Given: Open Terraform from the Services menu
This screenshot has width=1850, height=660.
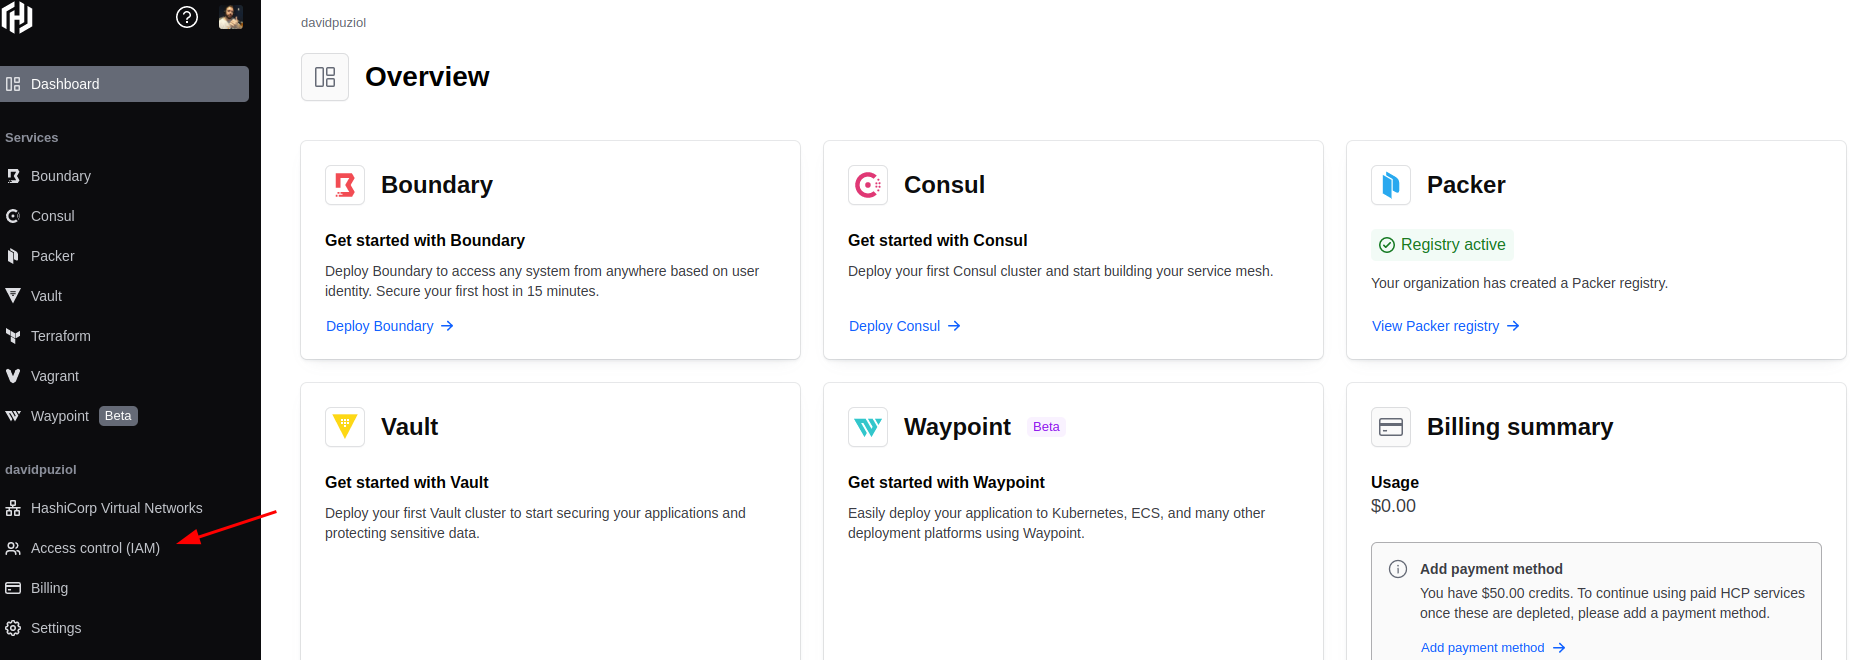Looking at the screenshot, I should [60, 336].
